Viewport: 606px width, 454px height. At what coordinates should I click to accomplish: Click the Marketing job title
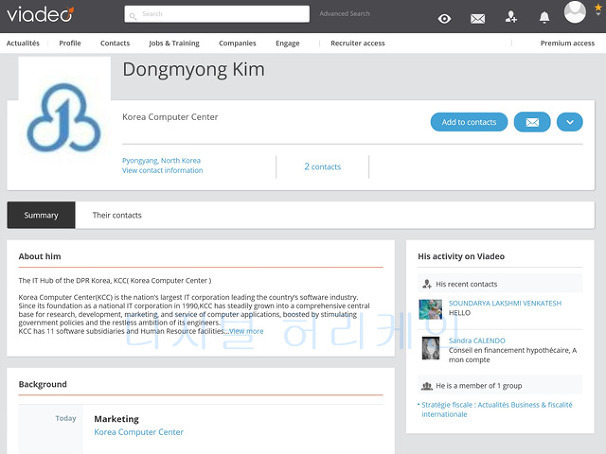click(x=116, y=419)
